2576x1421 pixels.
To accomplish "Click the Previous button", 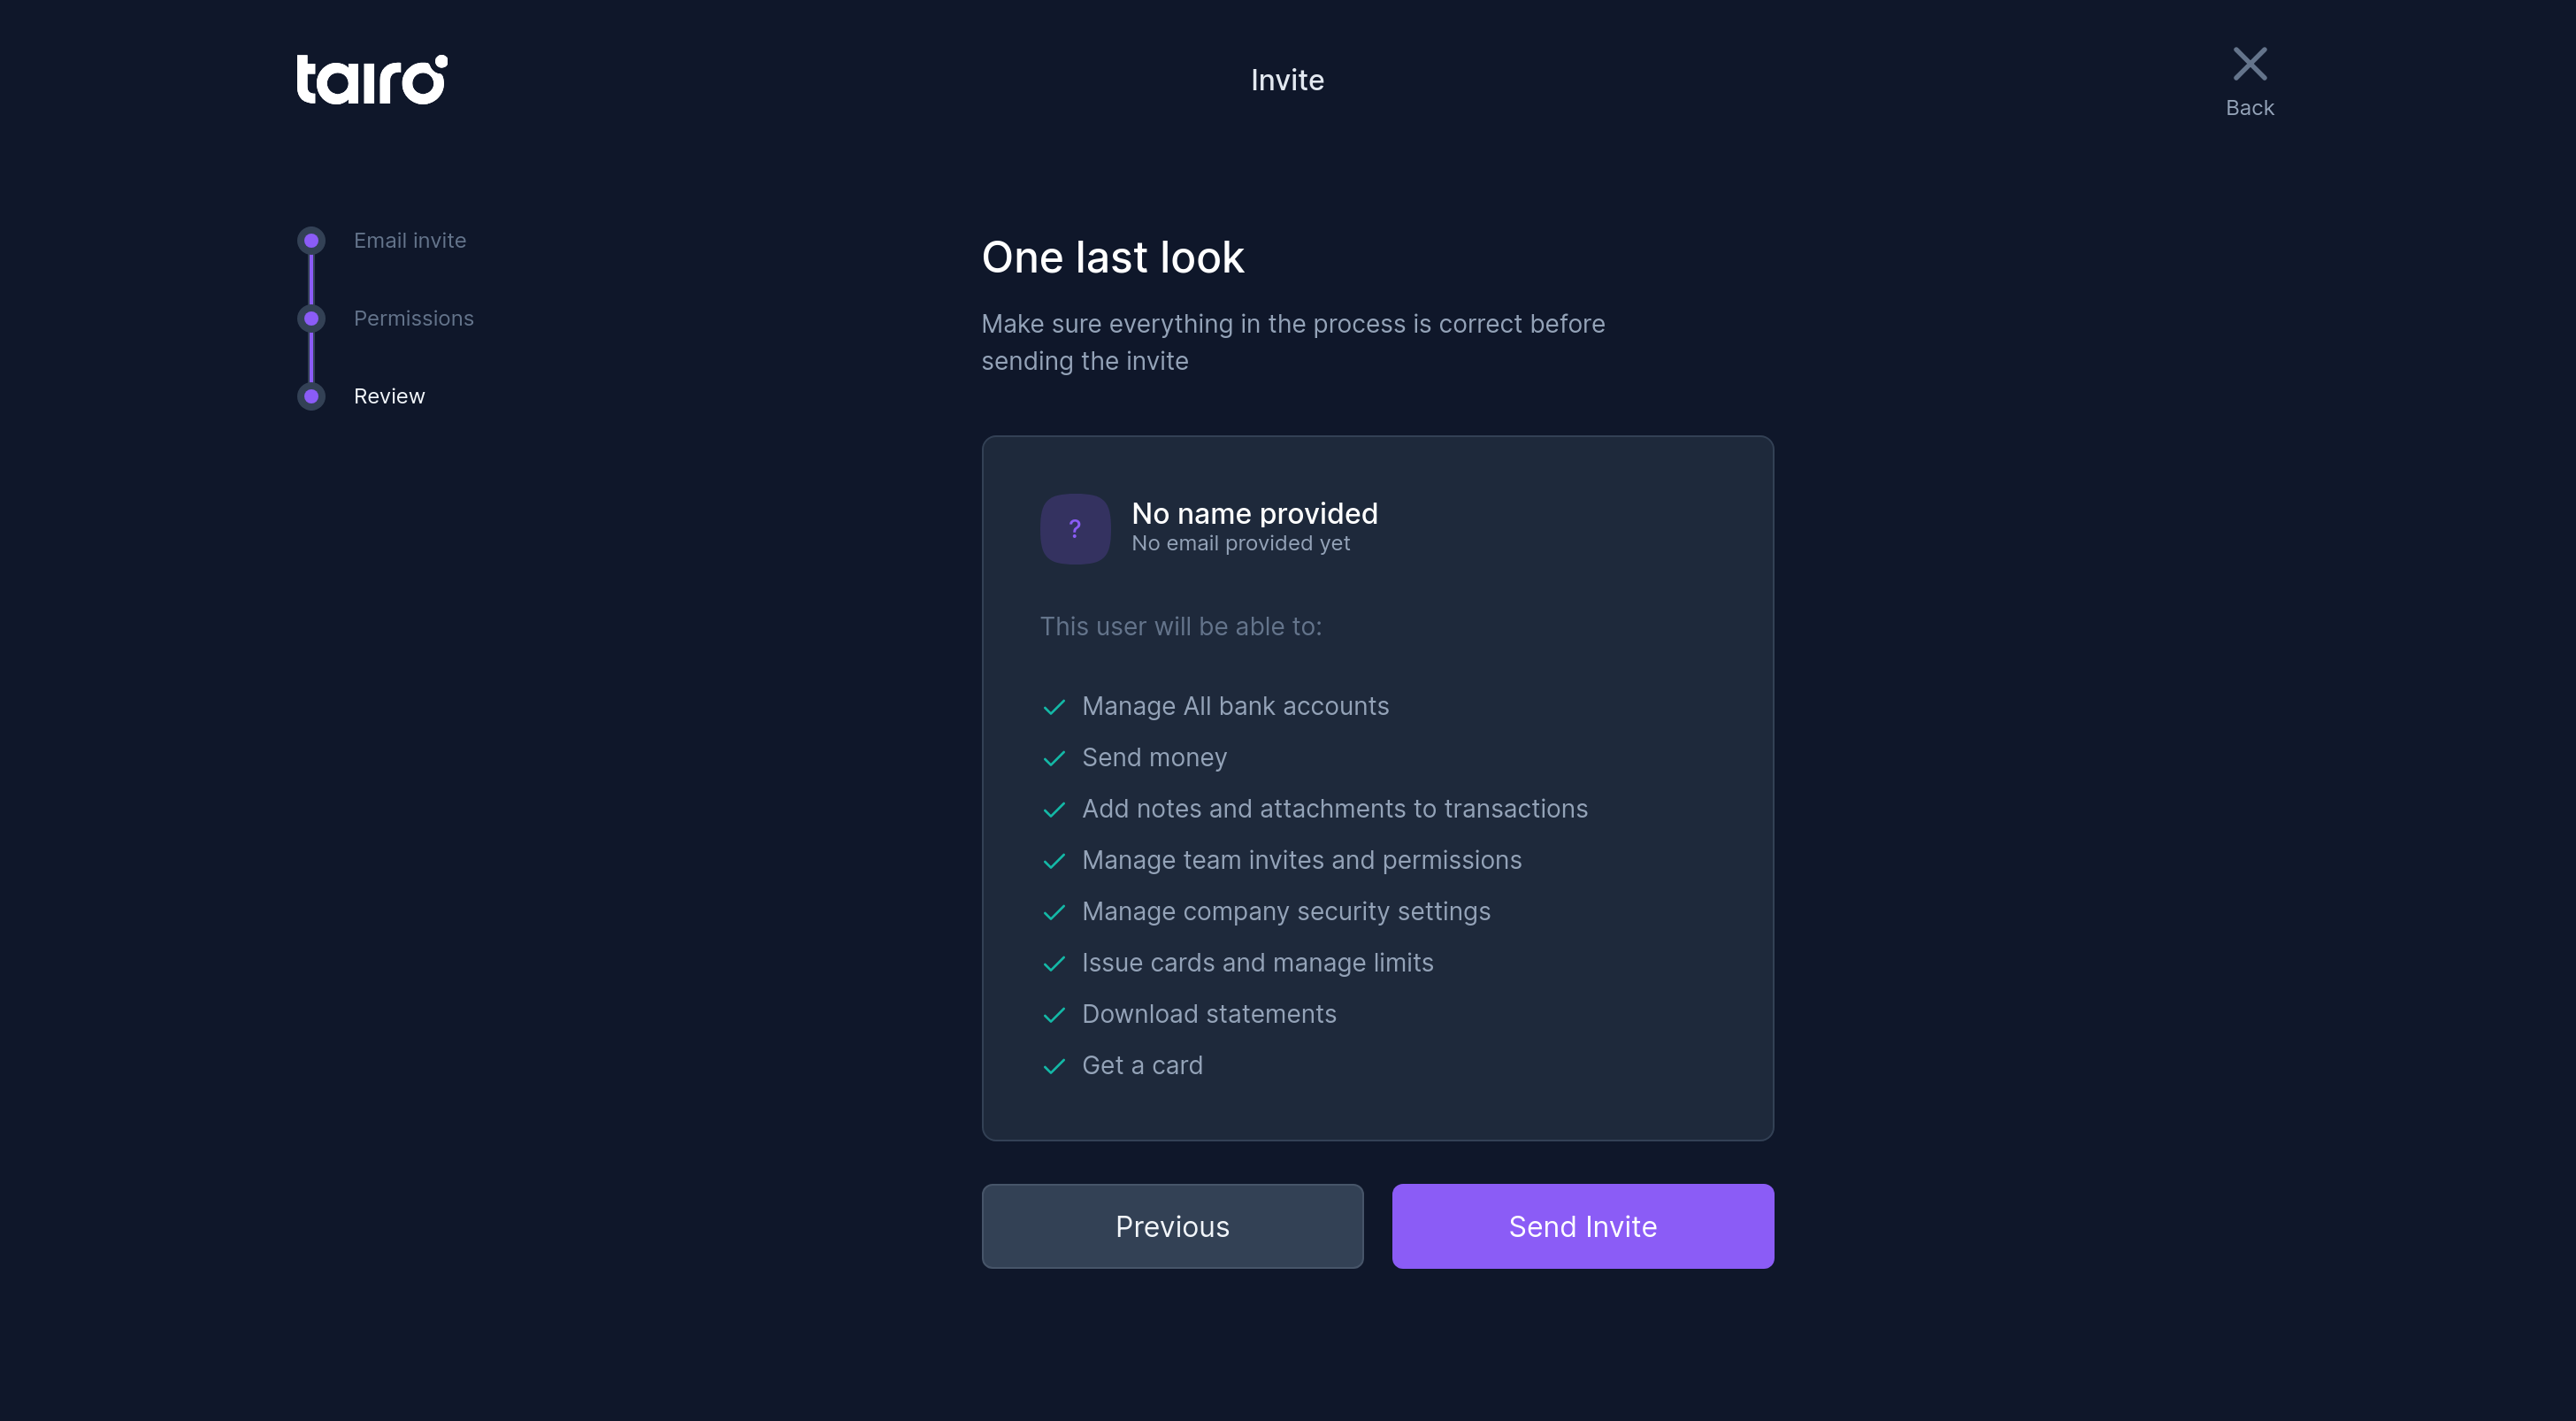I will pos(1172,1226).
